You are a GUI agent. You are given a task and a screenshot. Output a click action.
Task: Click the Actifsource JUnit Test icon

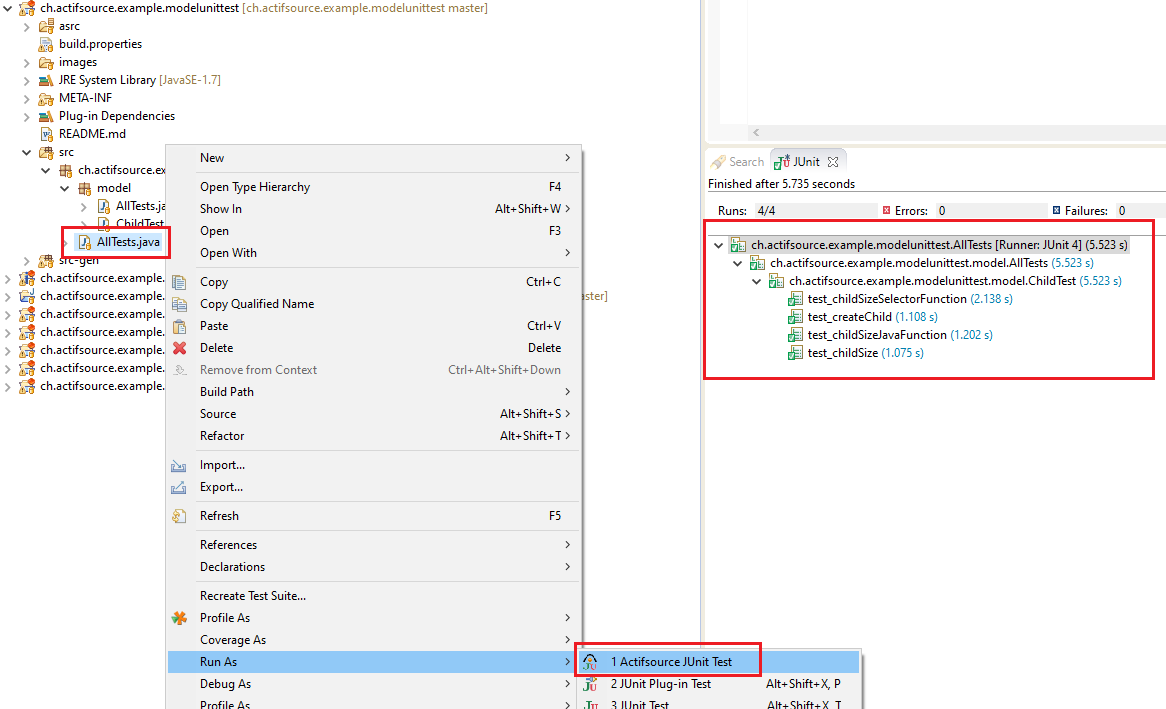(590, 660)
